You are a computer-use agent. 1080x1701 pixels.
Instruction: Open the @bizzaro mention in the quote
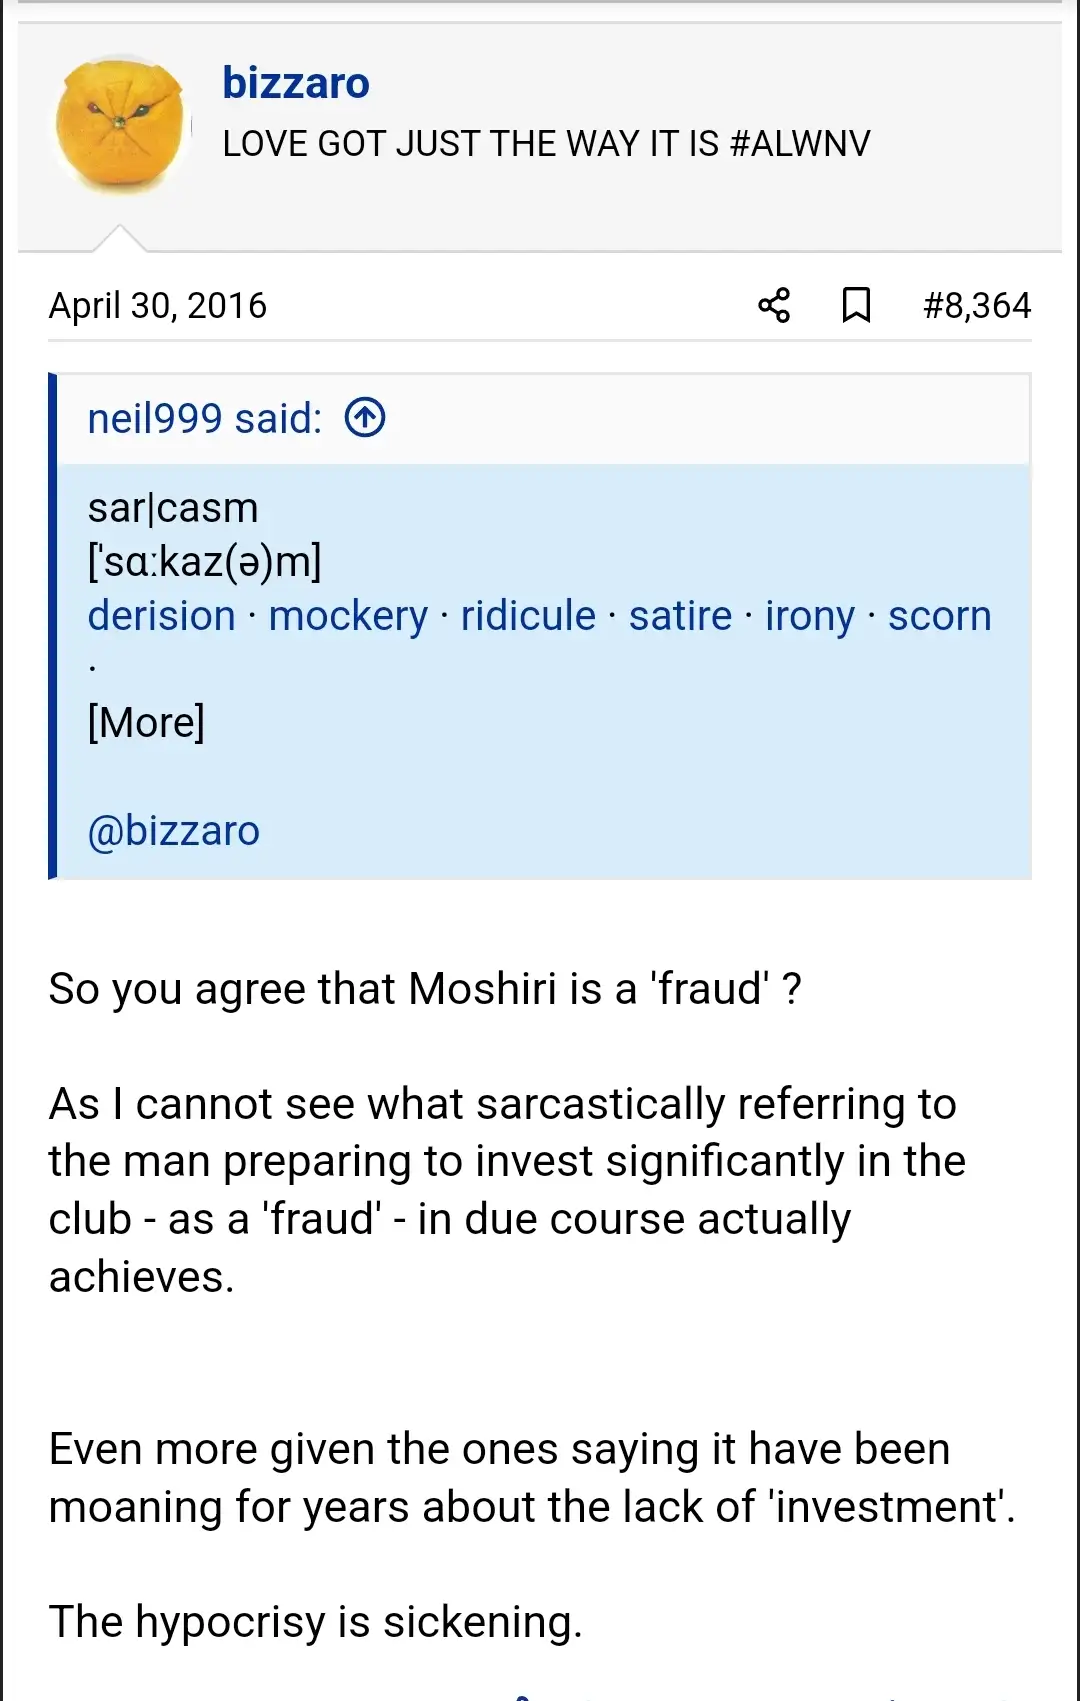coord(174,831)
